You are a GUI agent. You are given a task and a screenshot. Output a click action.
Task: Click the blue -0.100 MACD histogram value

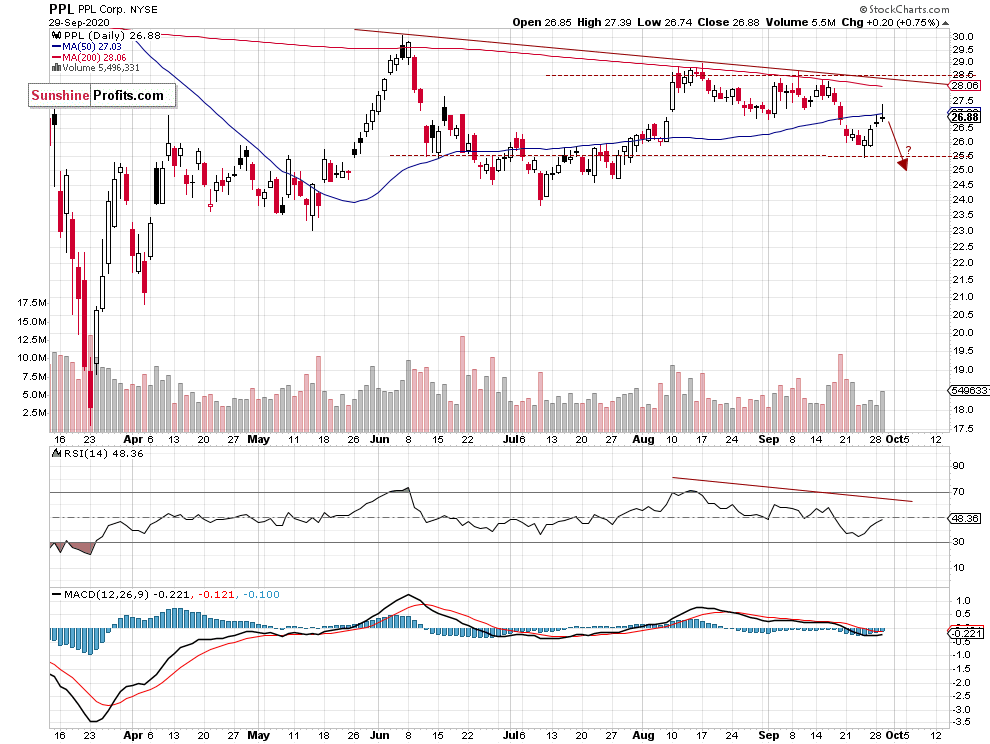coord(261,594)
